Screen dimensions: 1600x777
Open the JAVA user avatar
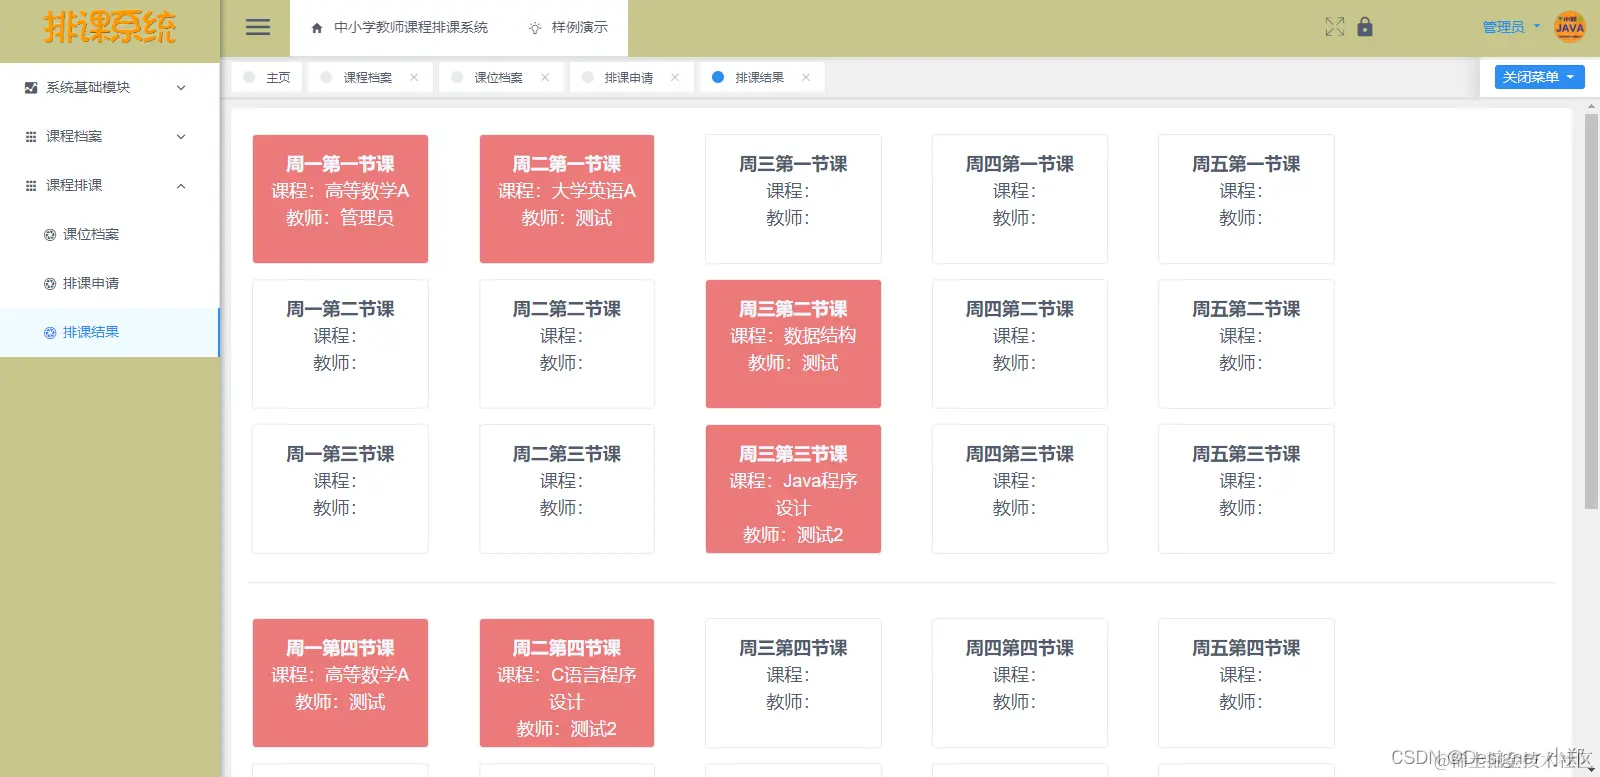[1569, 27]
